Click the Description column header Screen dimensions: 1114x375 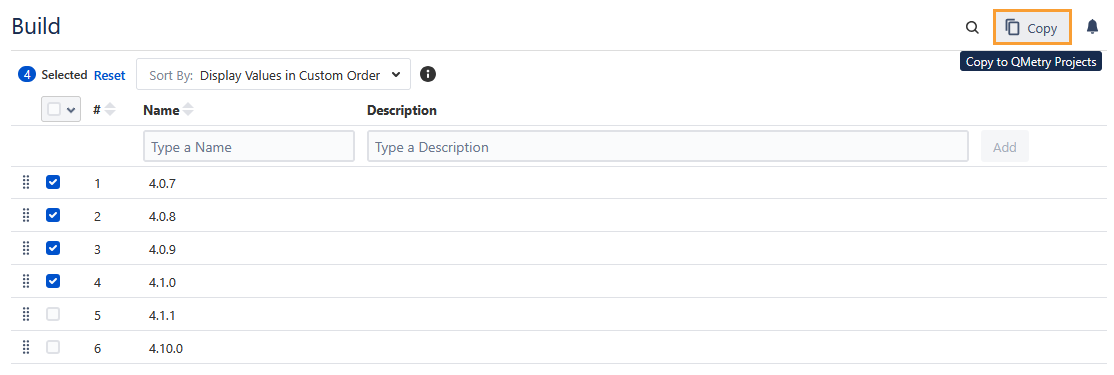click(x=401, y=111)
